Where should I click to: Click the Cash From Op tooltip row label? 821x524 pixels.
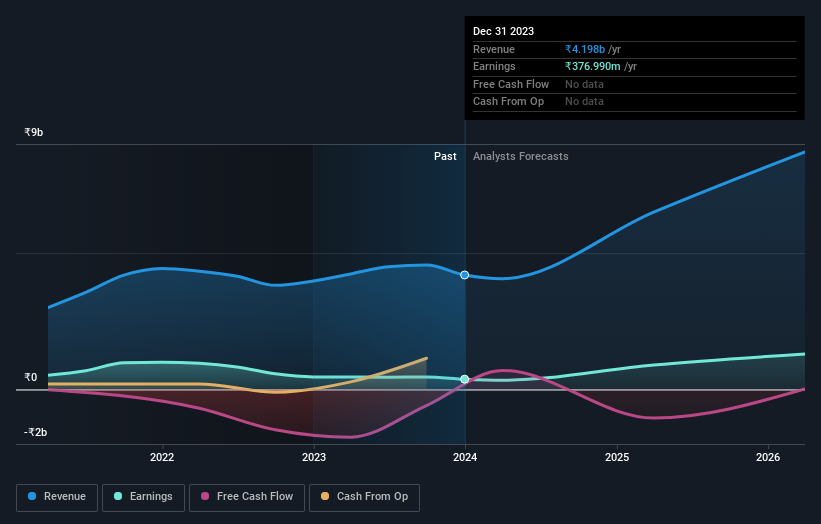point(508,102)
